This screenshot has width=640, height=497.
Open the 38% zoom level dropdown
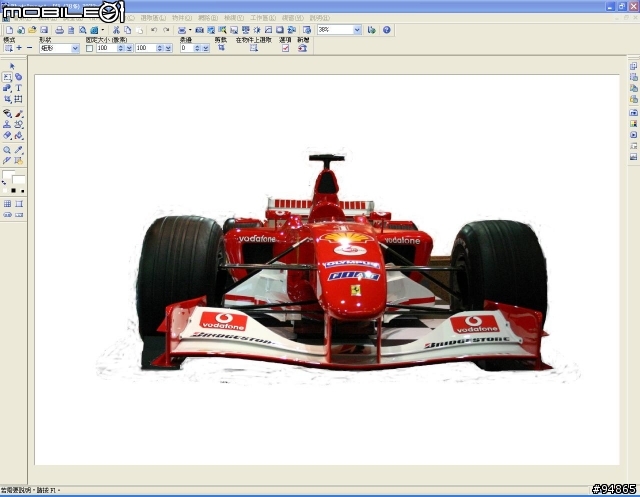357,30
